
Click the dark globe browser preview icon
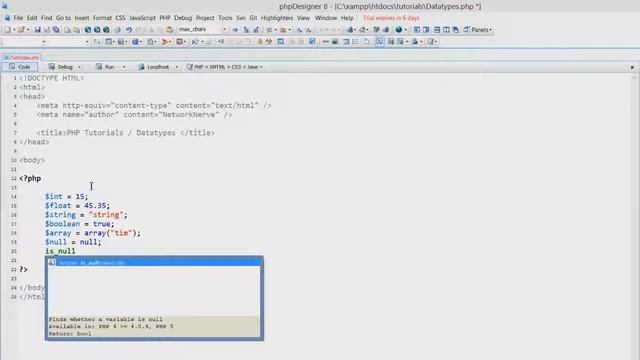398,29
